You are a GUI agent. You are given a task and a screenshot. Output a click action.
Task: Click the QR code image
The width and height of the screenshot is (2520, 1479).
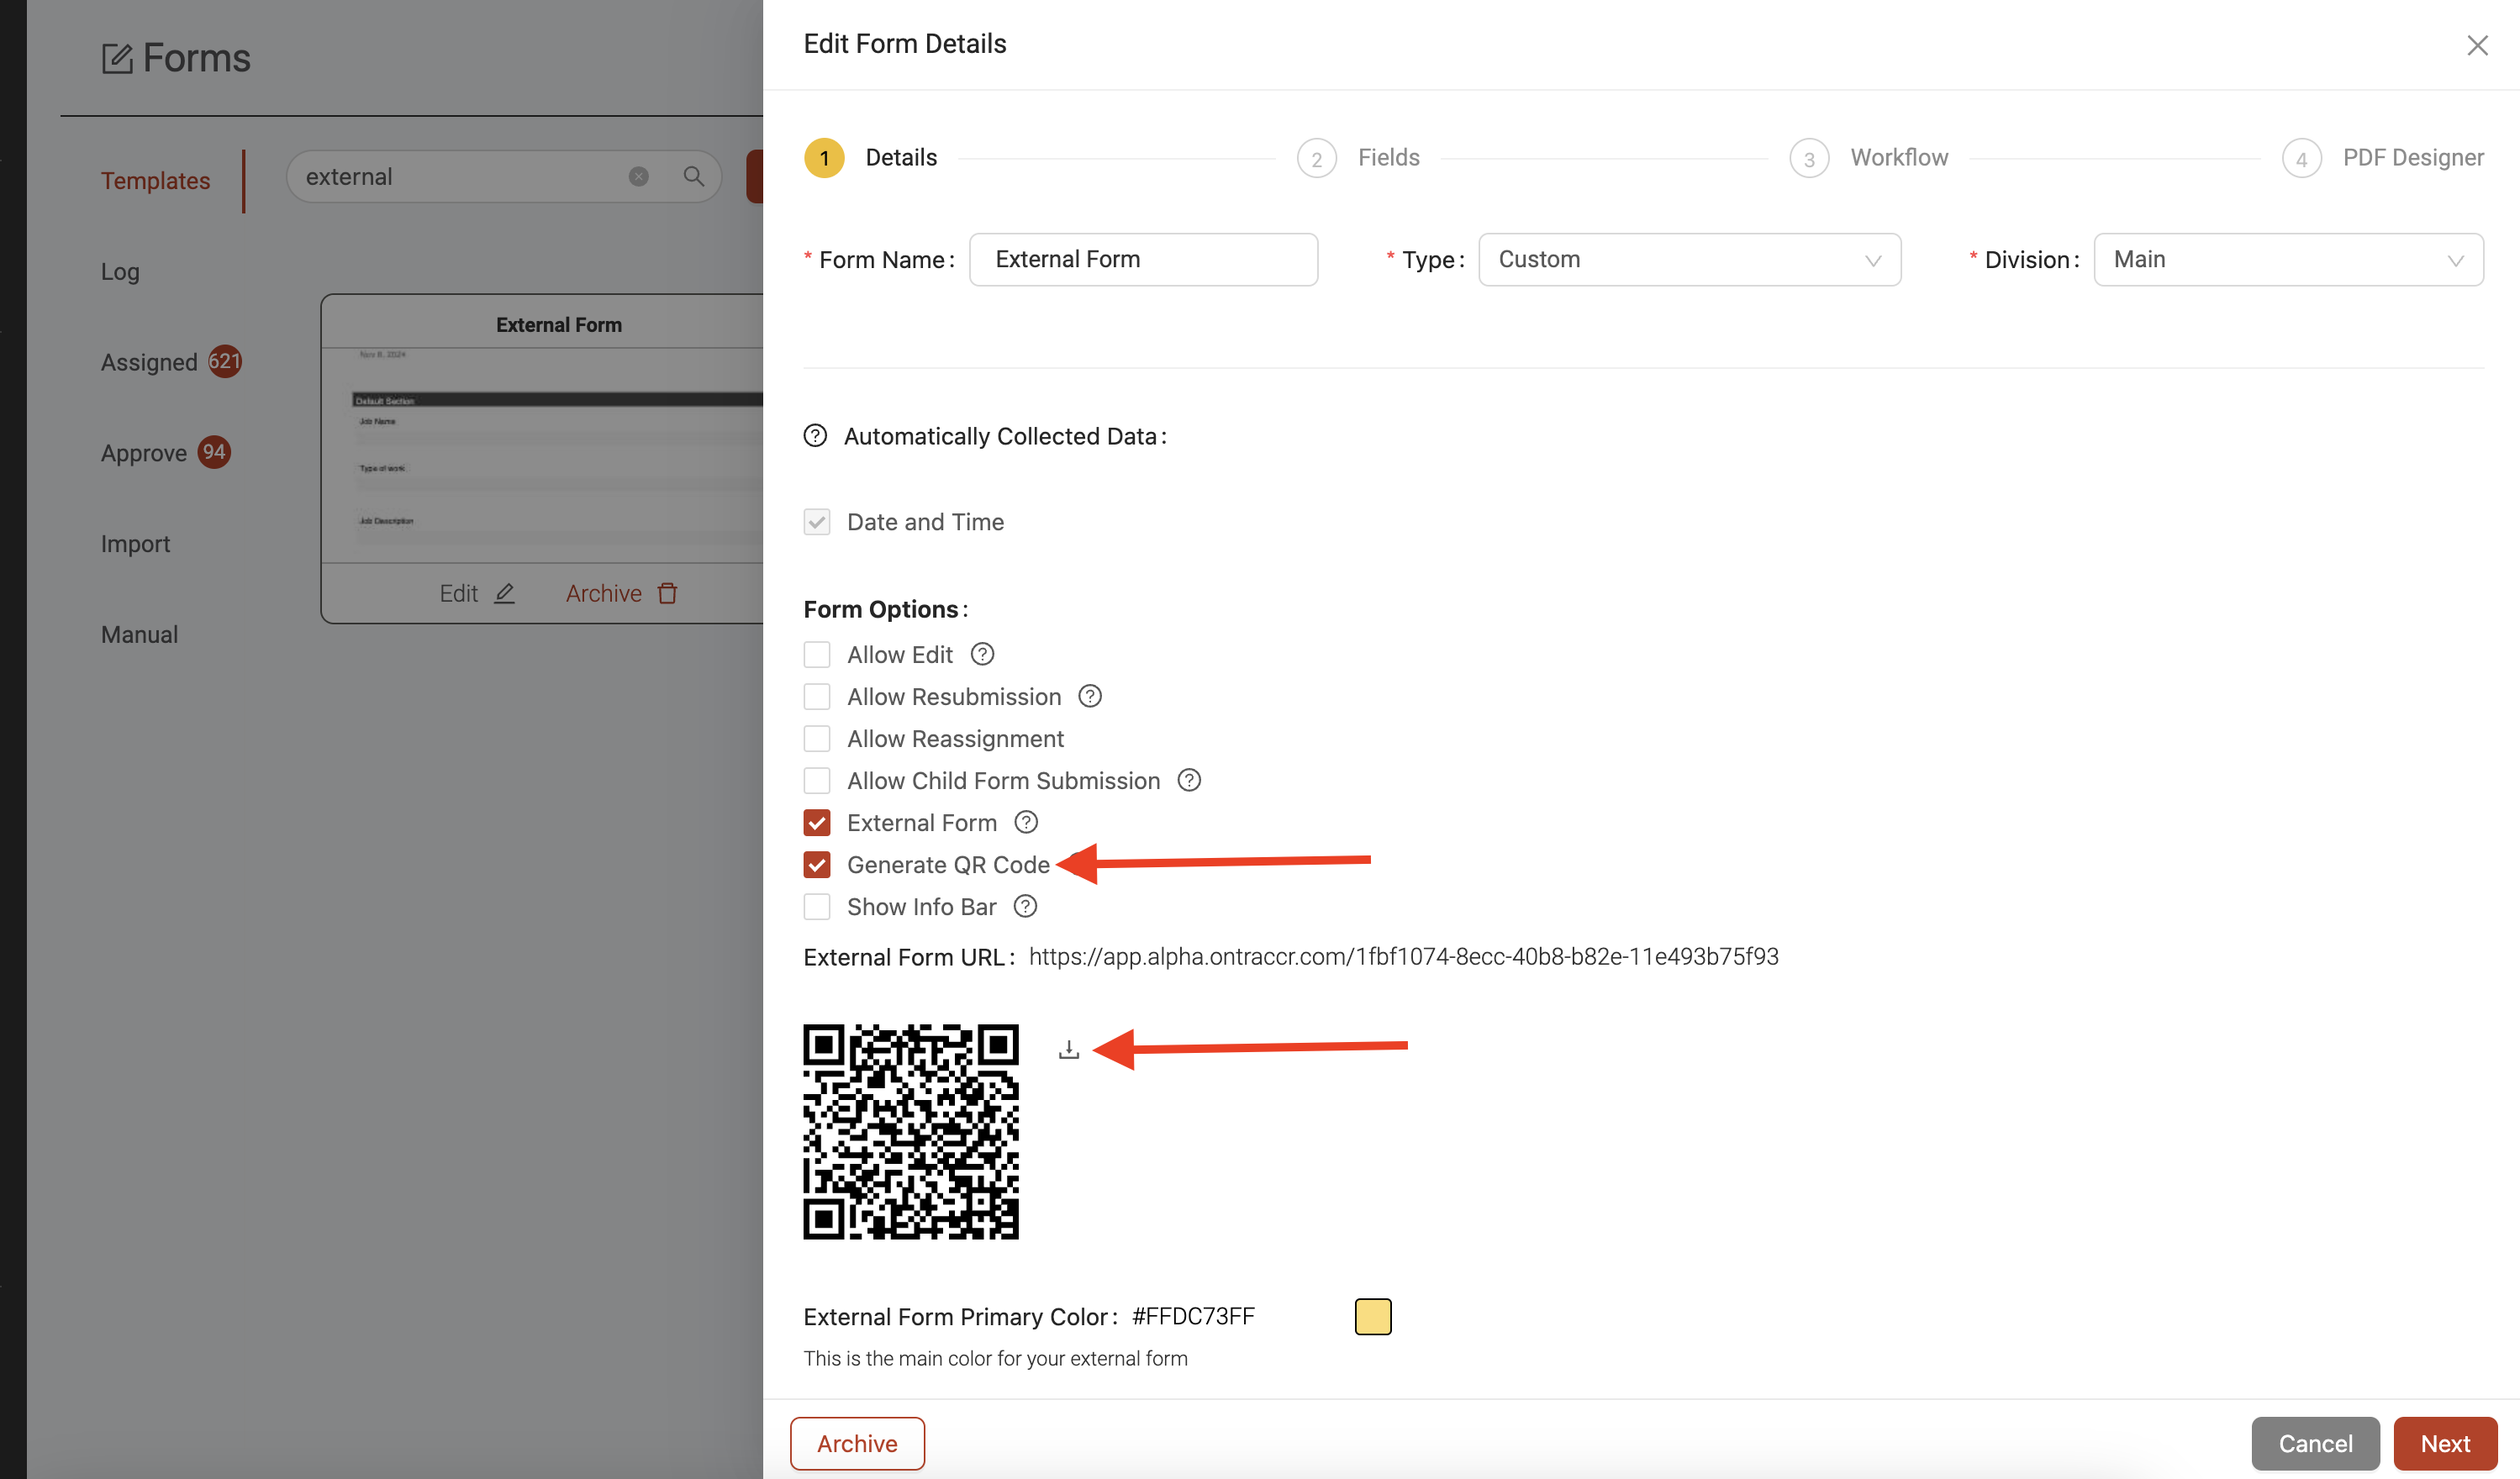coord(911,1132)
